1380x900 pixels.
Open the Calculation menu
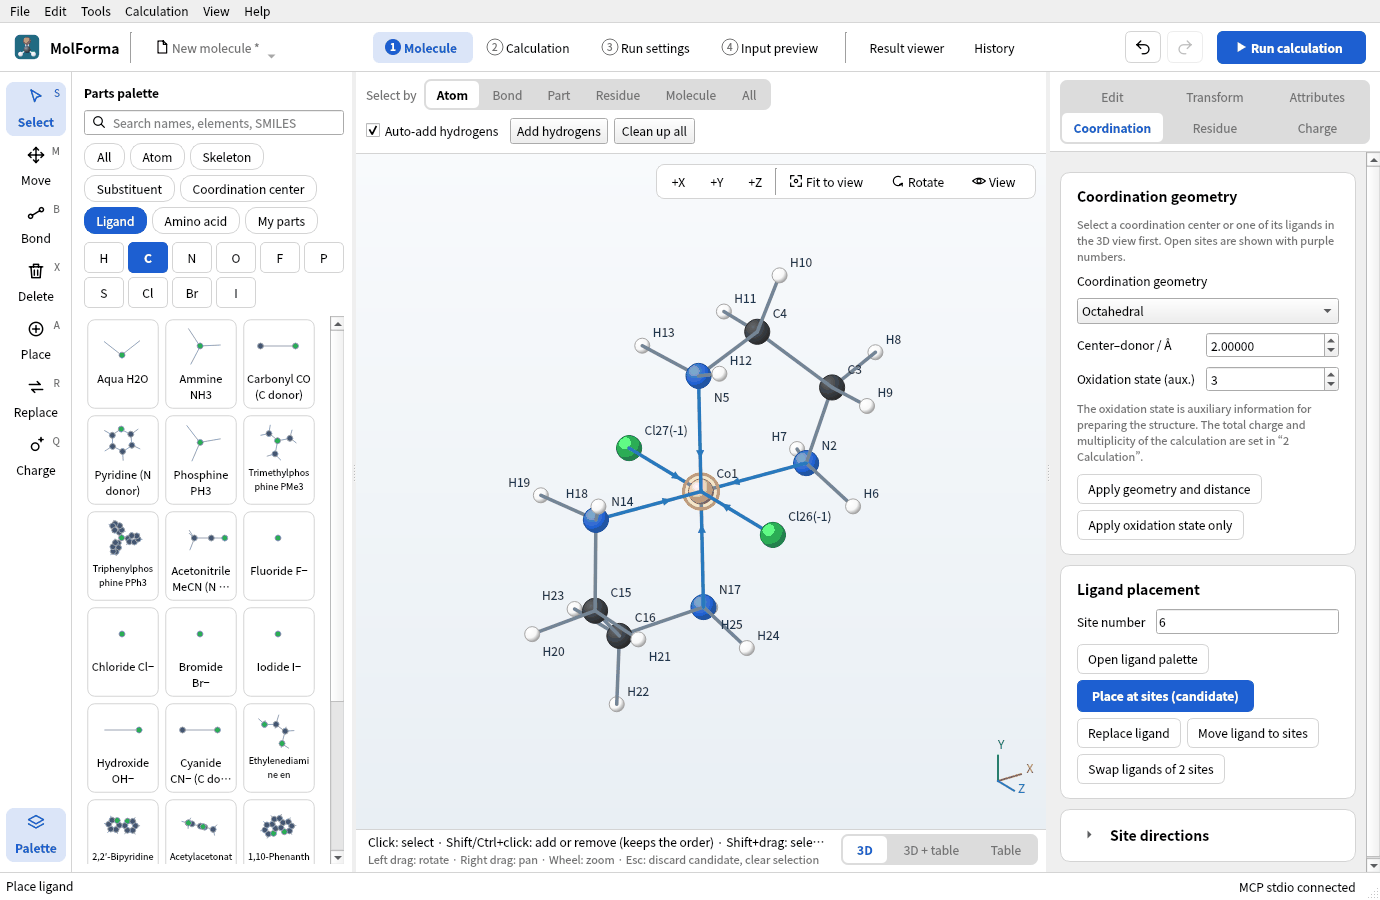[156, 11]
